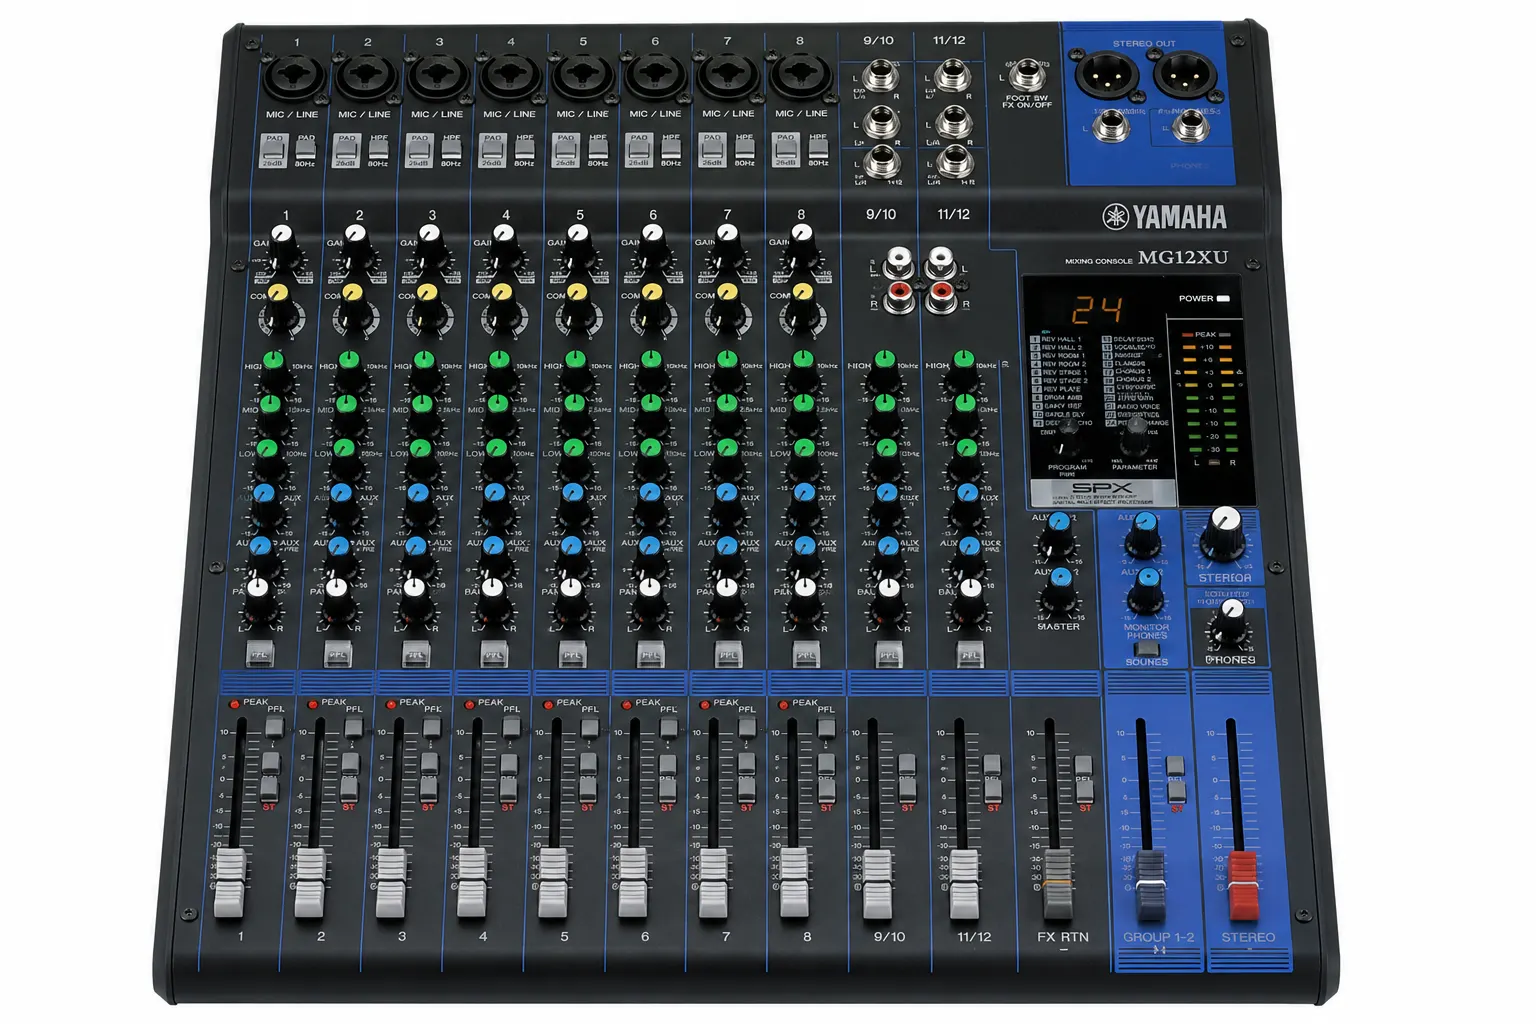Click the lower AUX MASTER send knob

(x=1059, y=592)
